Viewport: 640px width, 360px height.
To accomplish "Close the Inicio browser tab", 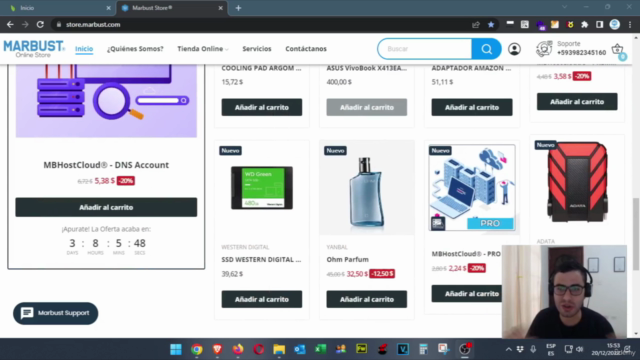I will [x=108, y=8].
